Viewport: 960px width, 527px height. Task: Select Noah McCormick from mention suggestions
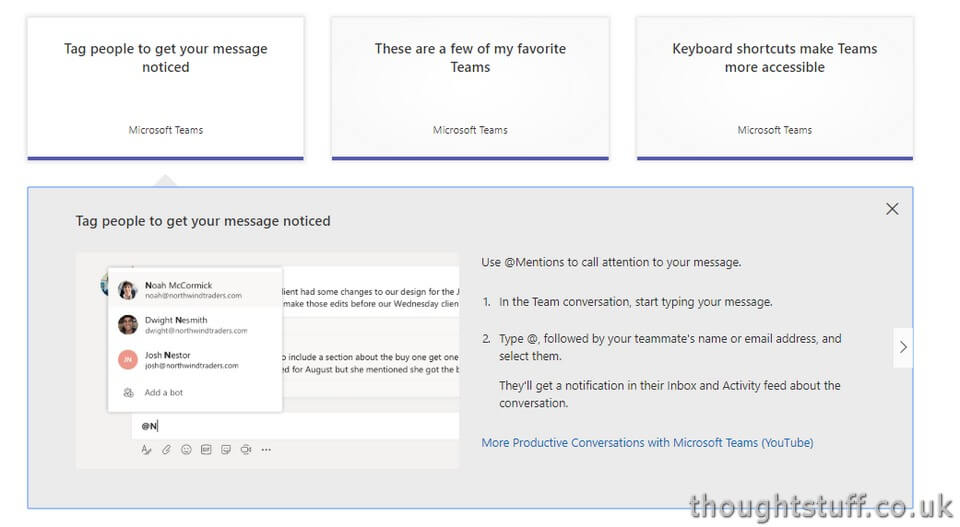pyautogui.click(x=195, y=290)
